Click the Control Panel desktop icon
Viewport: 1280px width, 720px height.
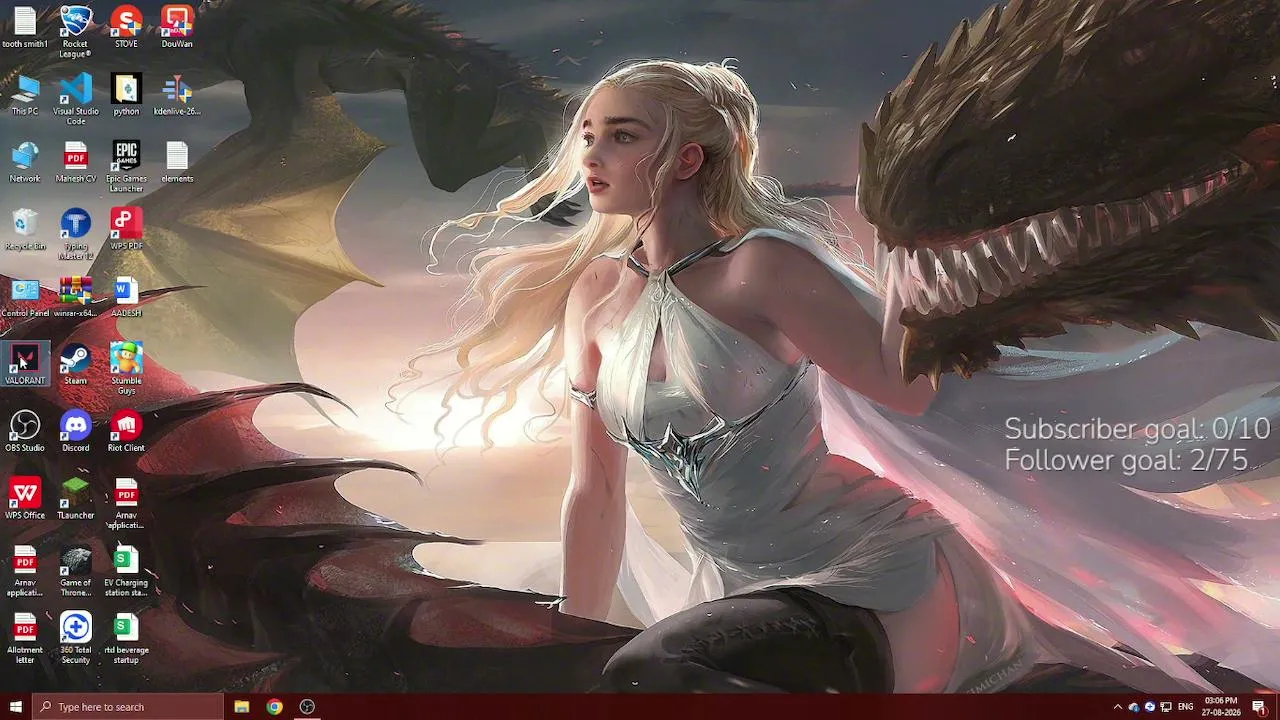25,296
